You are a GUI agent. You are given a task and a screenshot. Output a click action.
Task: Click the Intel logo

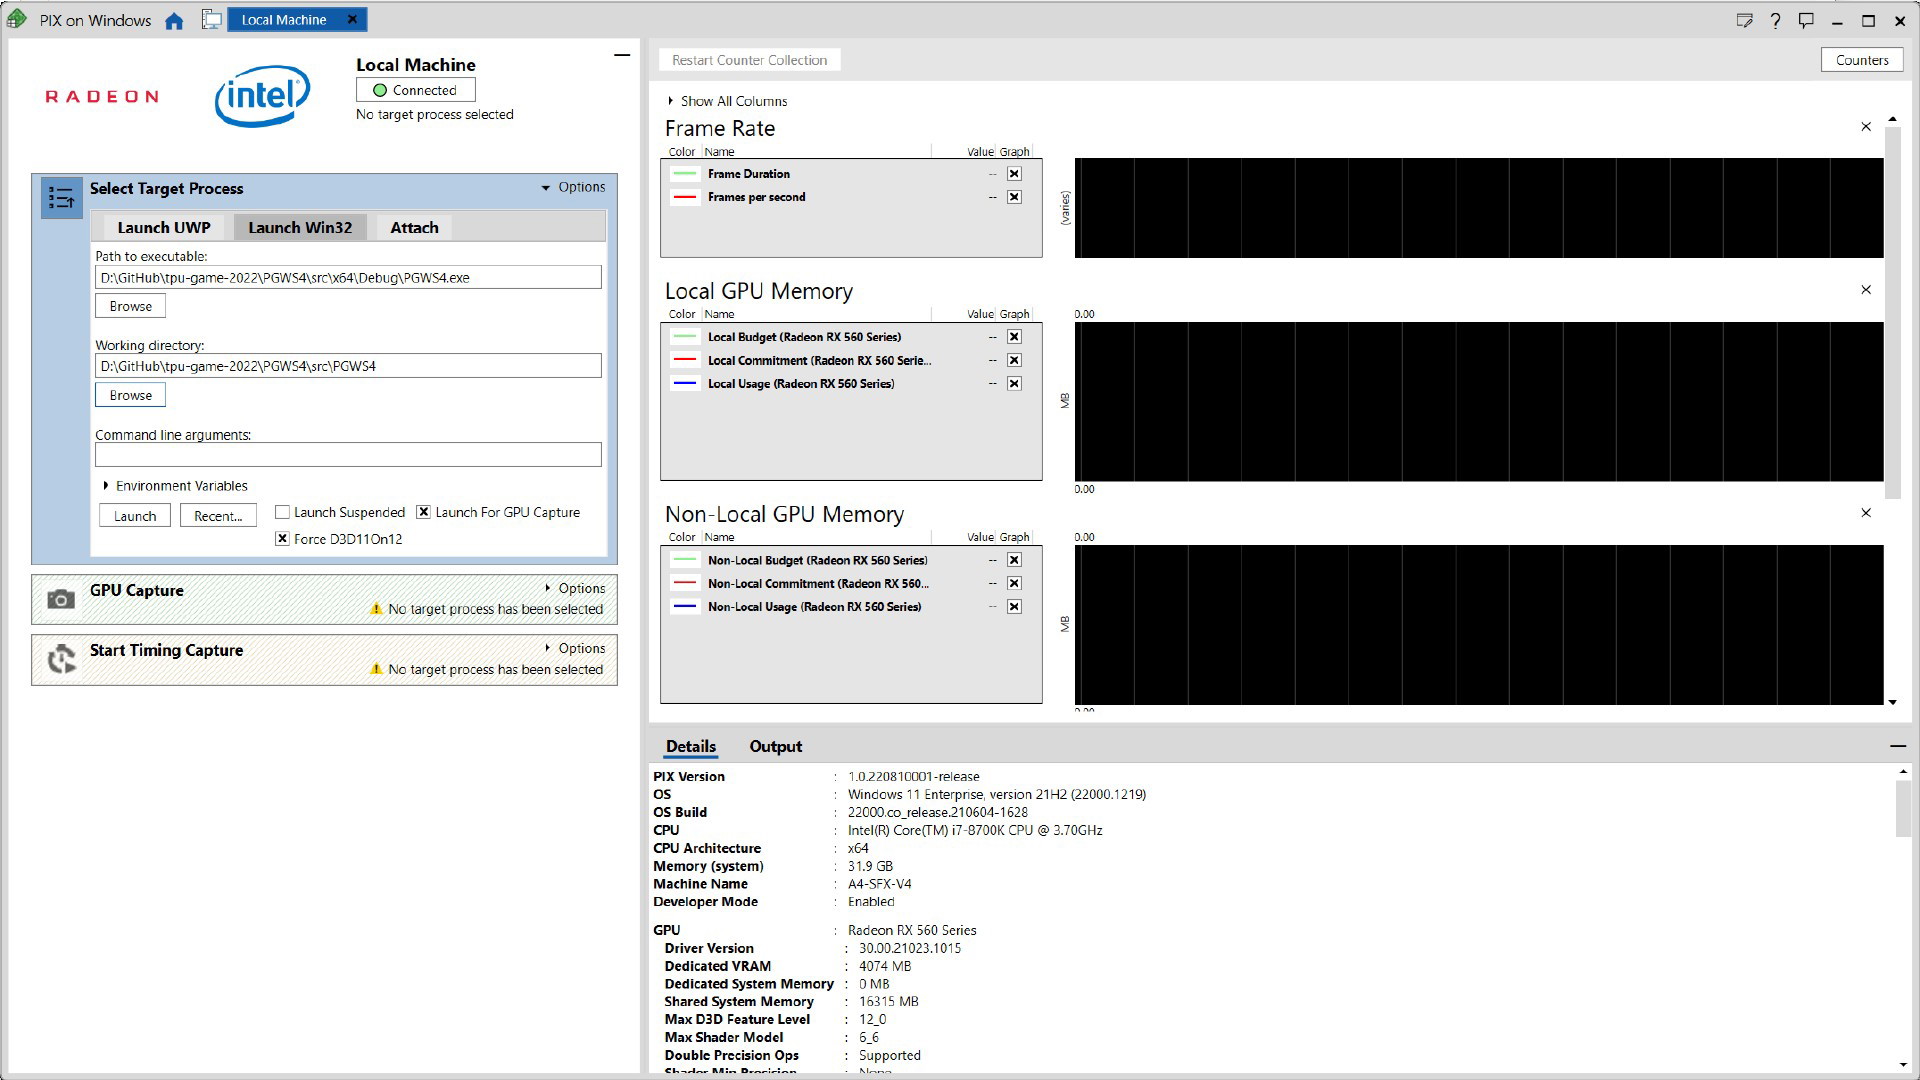click(x=262, y=96)
